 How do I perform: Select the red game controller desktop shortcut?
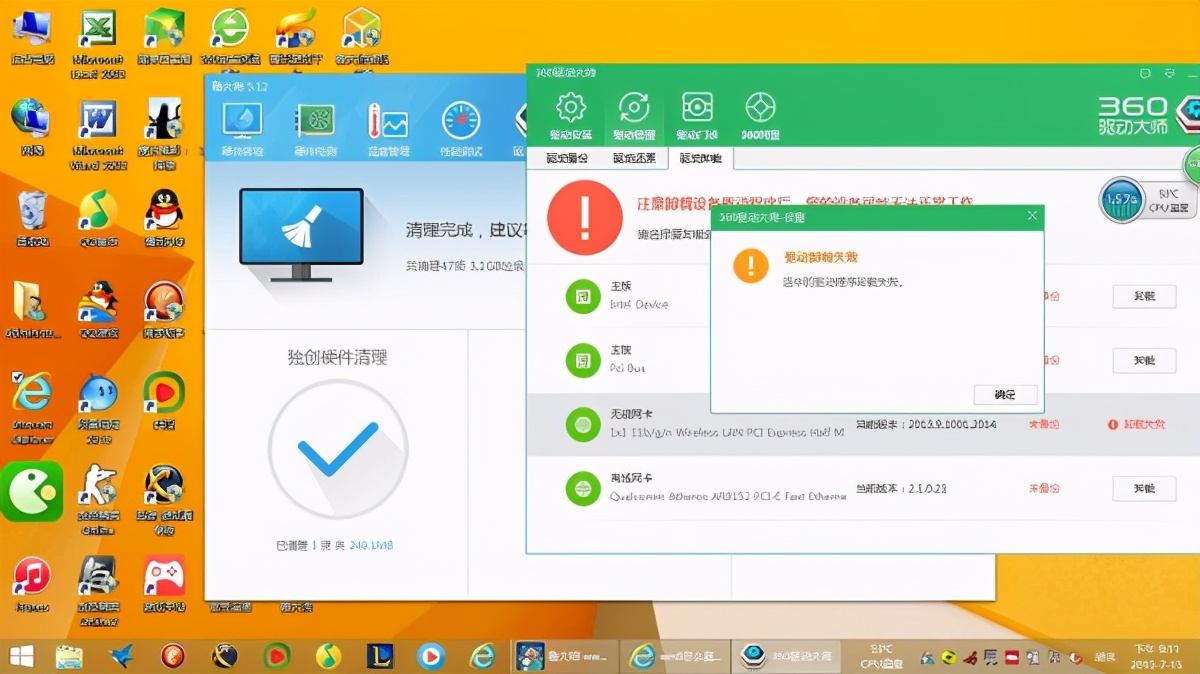coord(164,583)
